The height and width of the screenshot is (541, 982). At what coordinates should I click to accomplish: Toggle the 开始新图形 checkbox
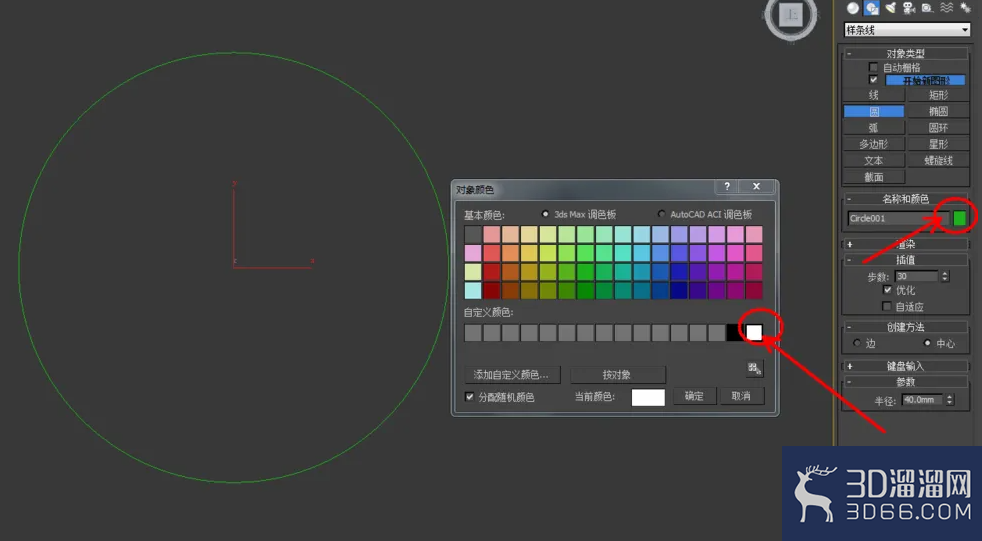click(873, 80)
